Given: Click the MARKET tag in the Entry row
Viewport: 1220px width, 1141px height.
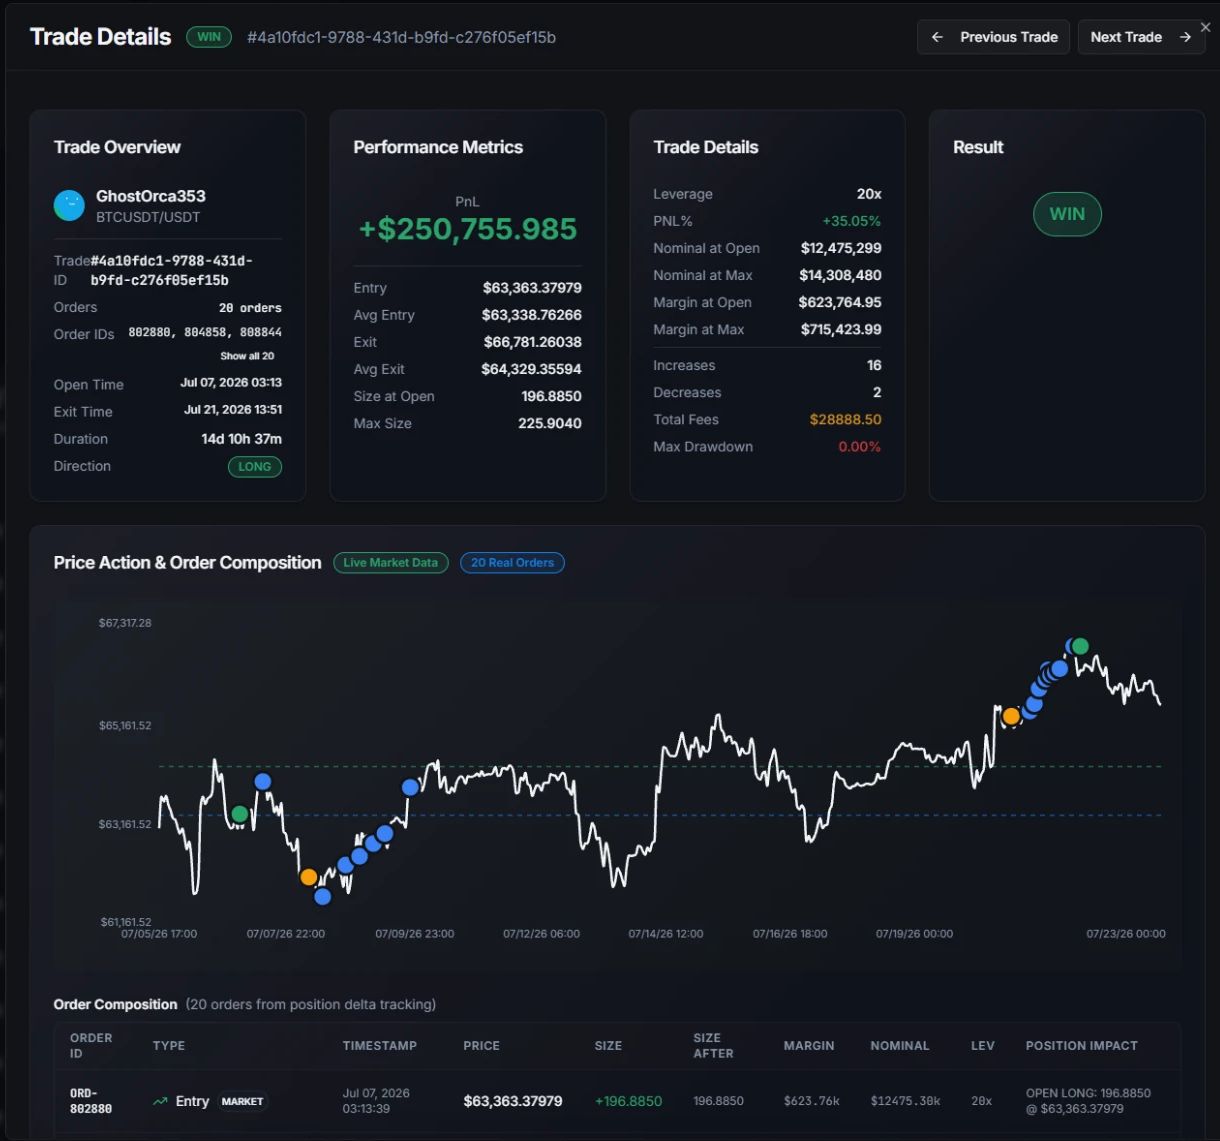Looking at the screenshot, I should click(242, 1101).
